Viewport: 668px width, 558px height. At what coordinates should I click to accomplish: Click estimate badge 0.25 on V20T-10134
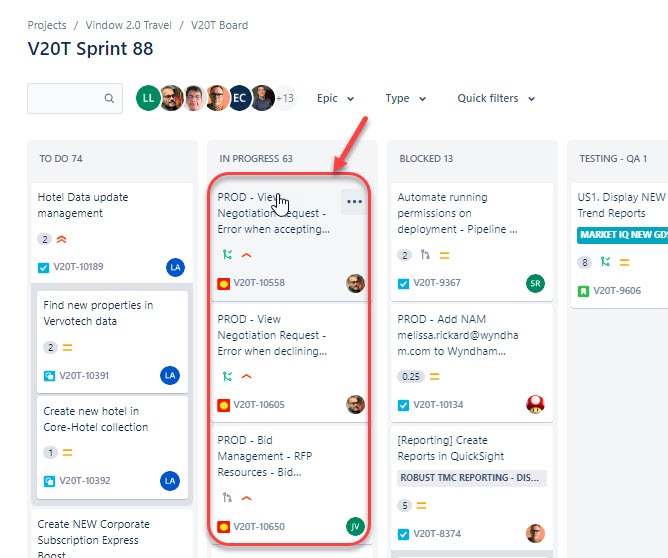411,377
